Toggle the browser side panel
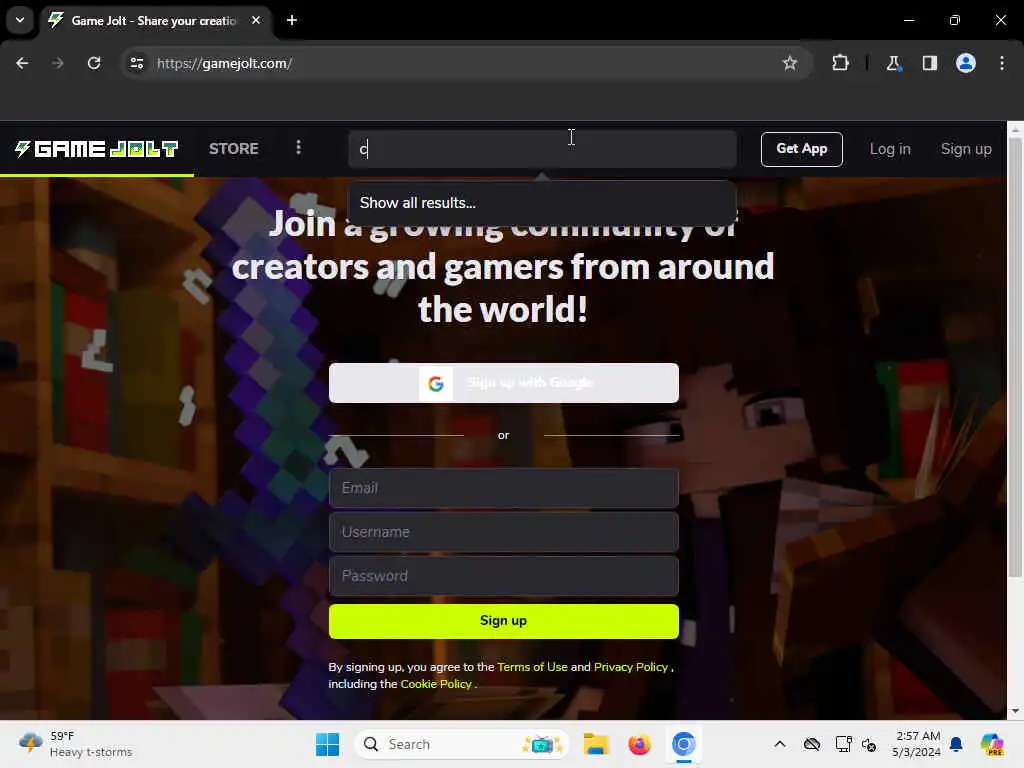 929,63
